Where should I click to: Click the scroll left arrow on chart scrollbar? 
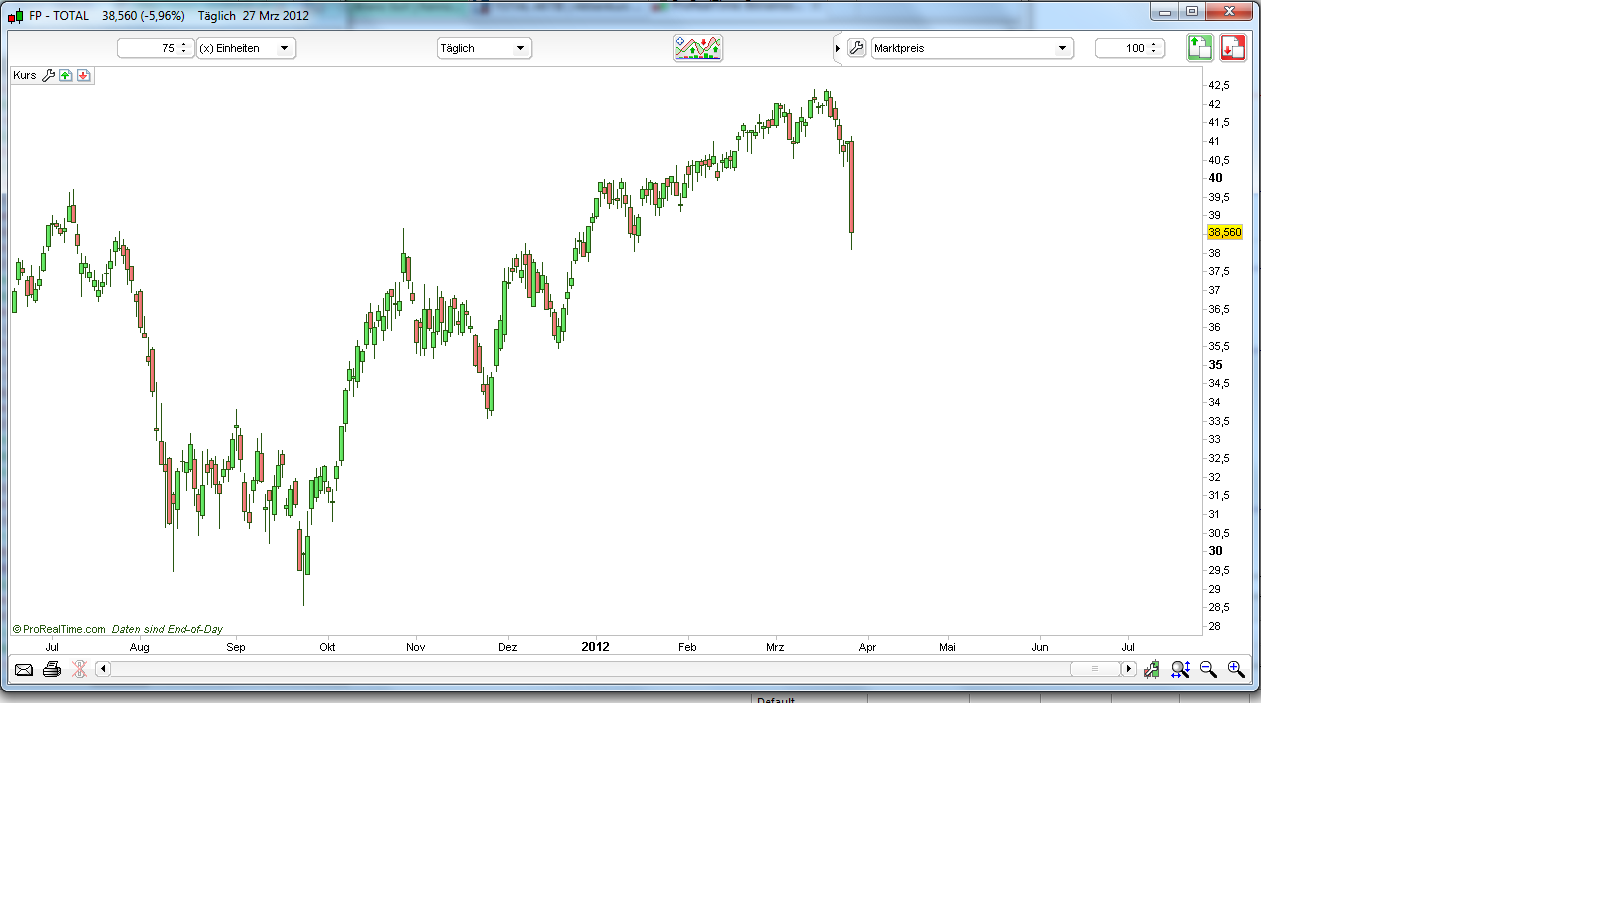pos(103,669)
